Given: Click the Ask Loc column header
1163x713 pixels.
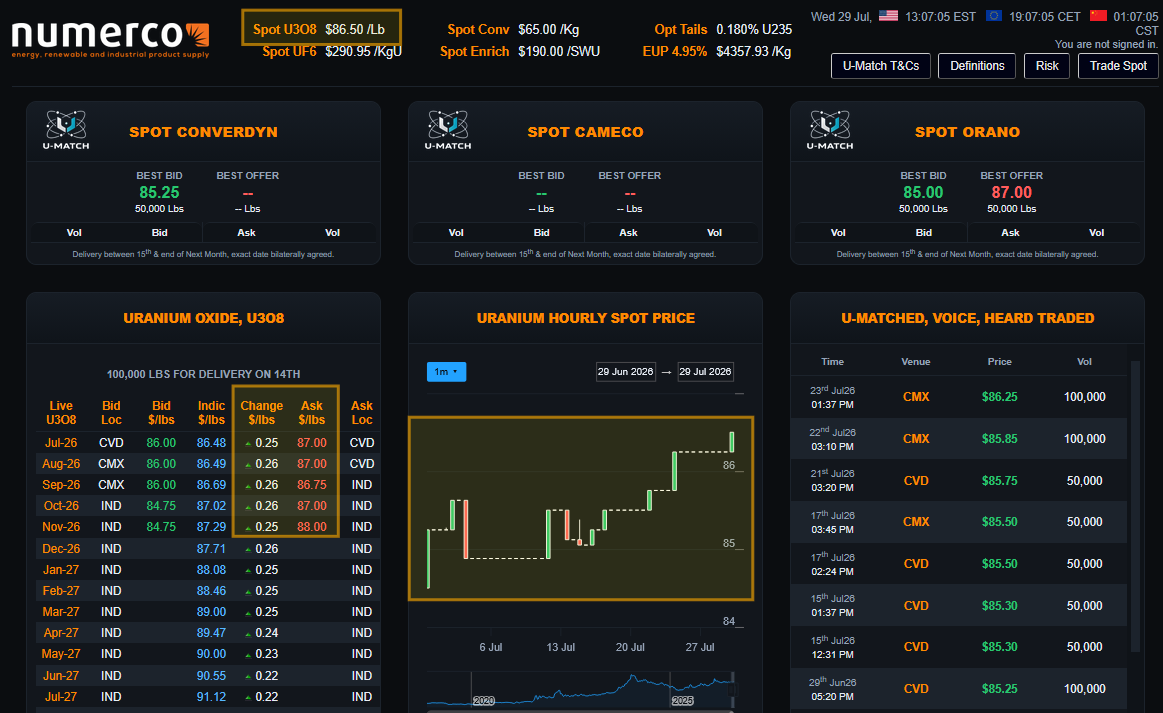Looking at the screenshot, I should point(361,413).
